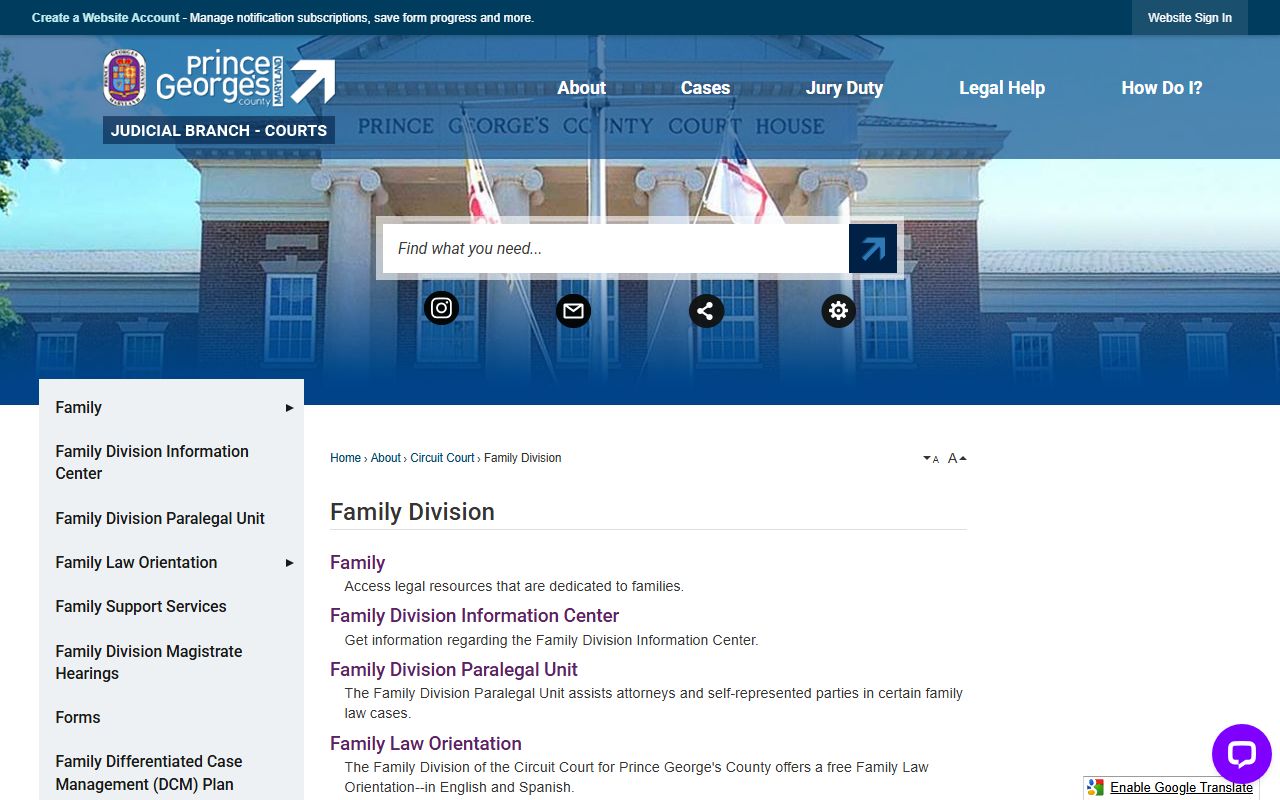Open the live chat bubble
This screenshot has height=800, width=1280.
[1241, 754]
